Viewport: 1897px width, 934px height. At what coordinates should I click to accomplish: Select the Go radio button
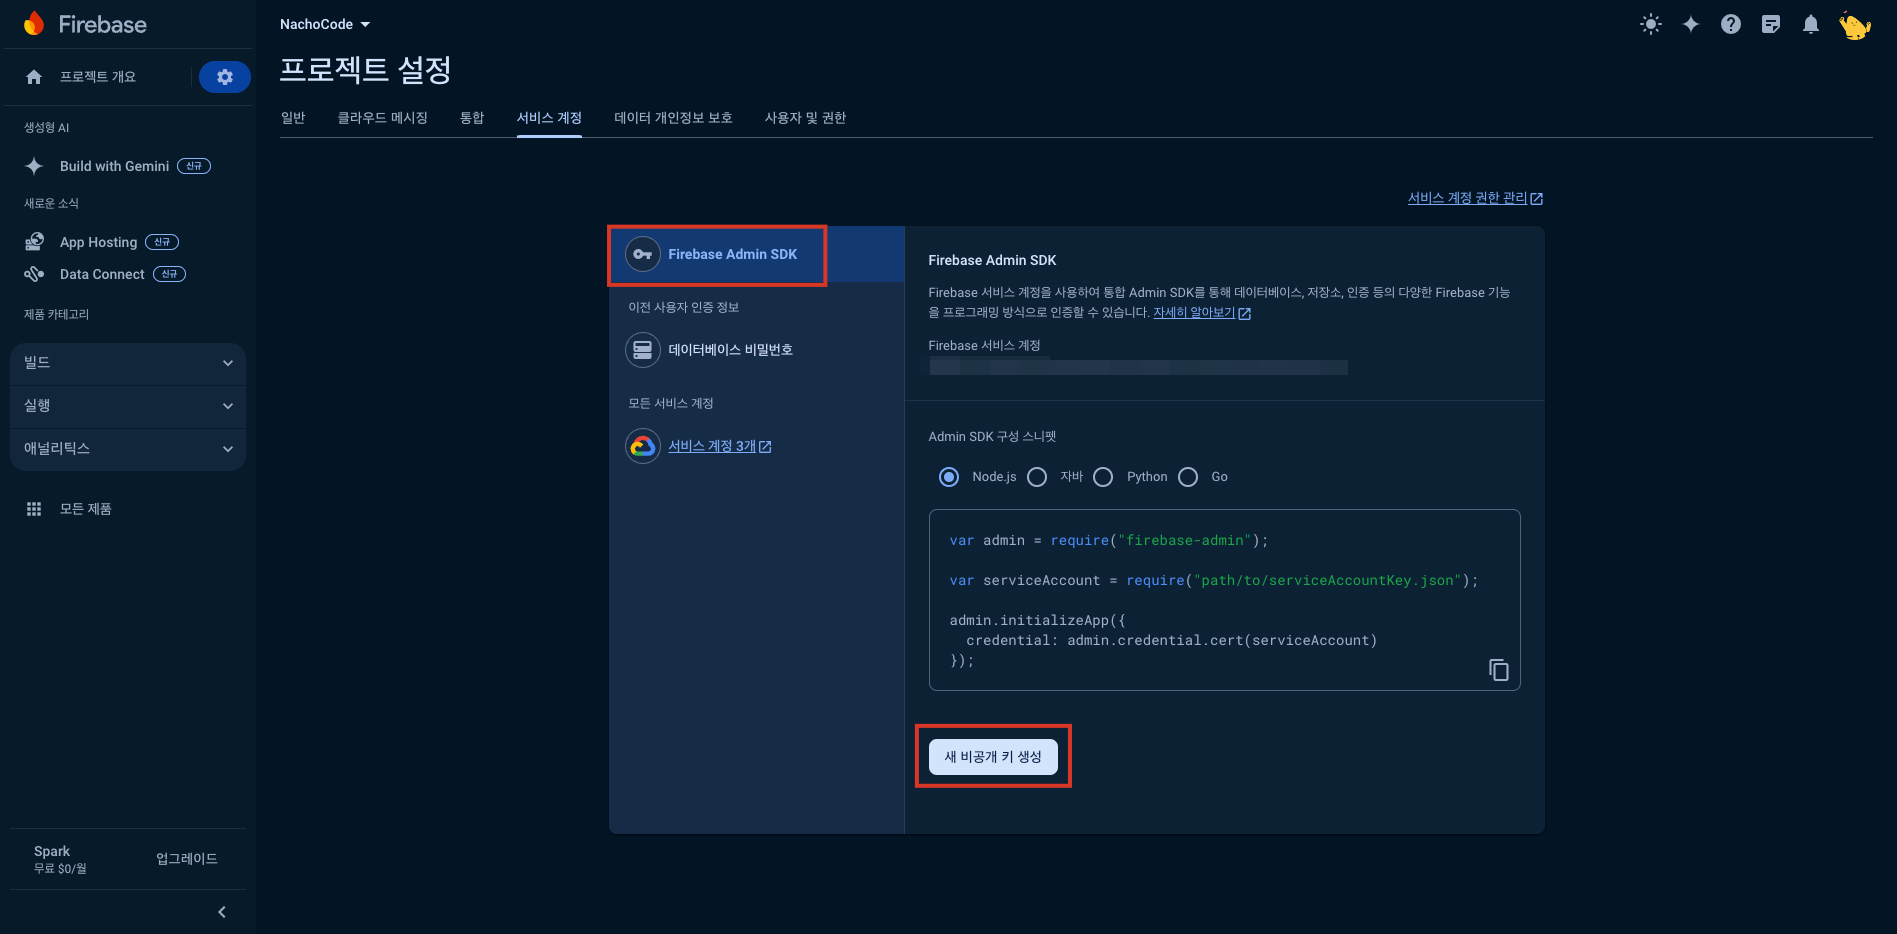pyautogui.click(x=1188, y=477)
